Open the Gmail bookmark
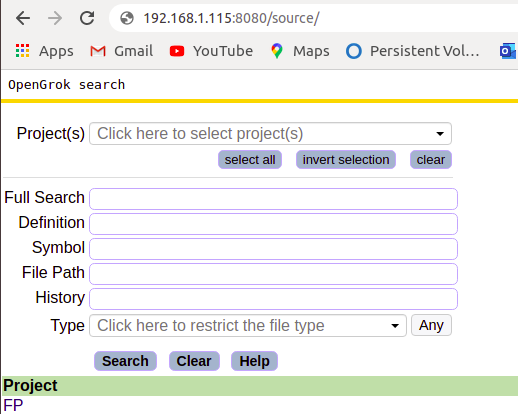The height and width of the screenshot is (414, 518). 121,51
